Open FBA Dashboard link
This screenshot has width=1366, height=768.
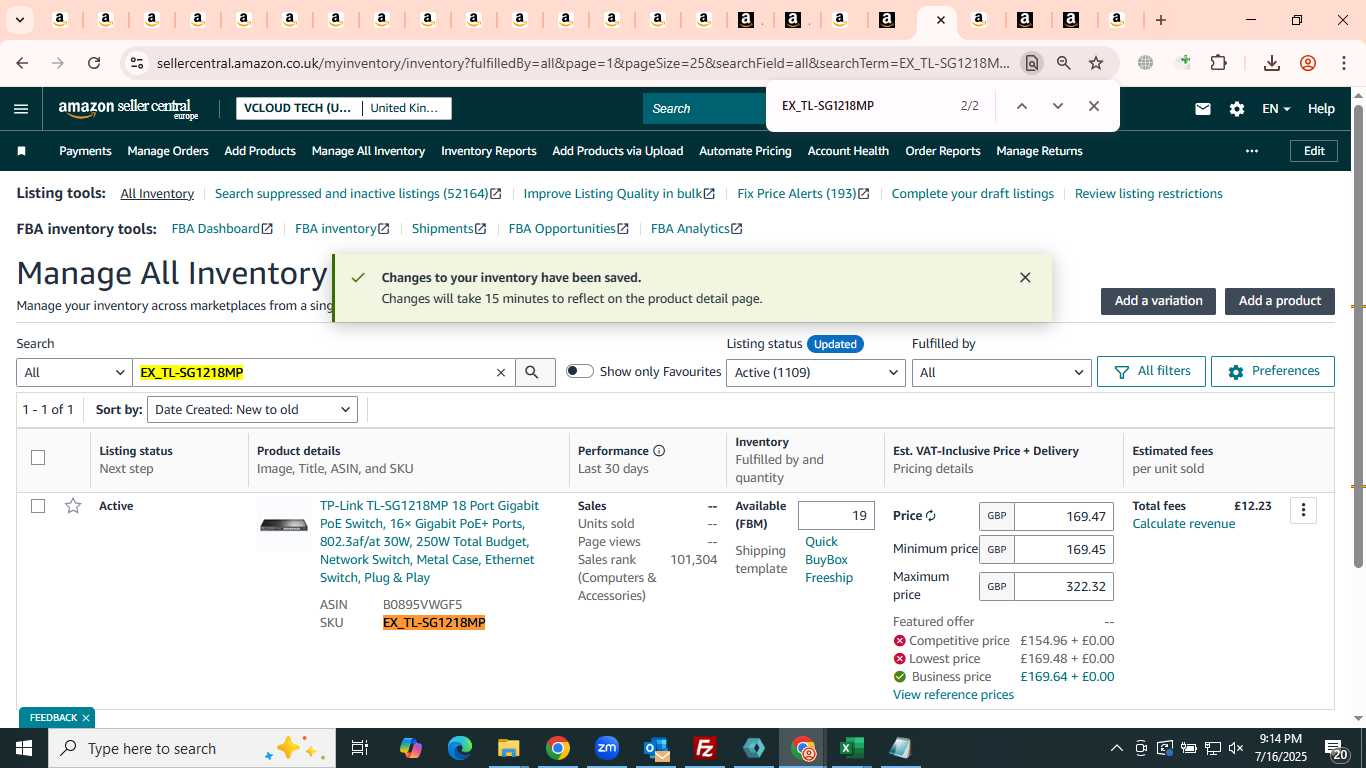222,229
